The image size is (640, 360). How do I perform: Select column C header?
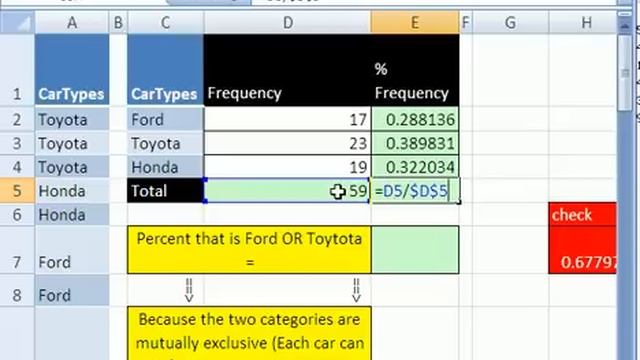(165, 23)
